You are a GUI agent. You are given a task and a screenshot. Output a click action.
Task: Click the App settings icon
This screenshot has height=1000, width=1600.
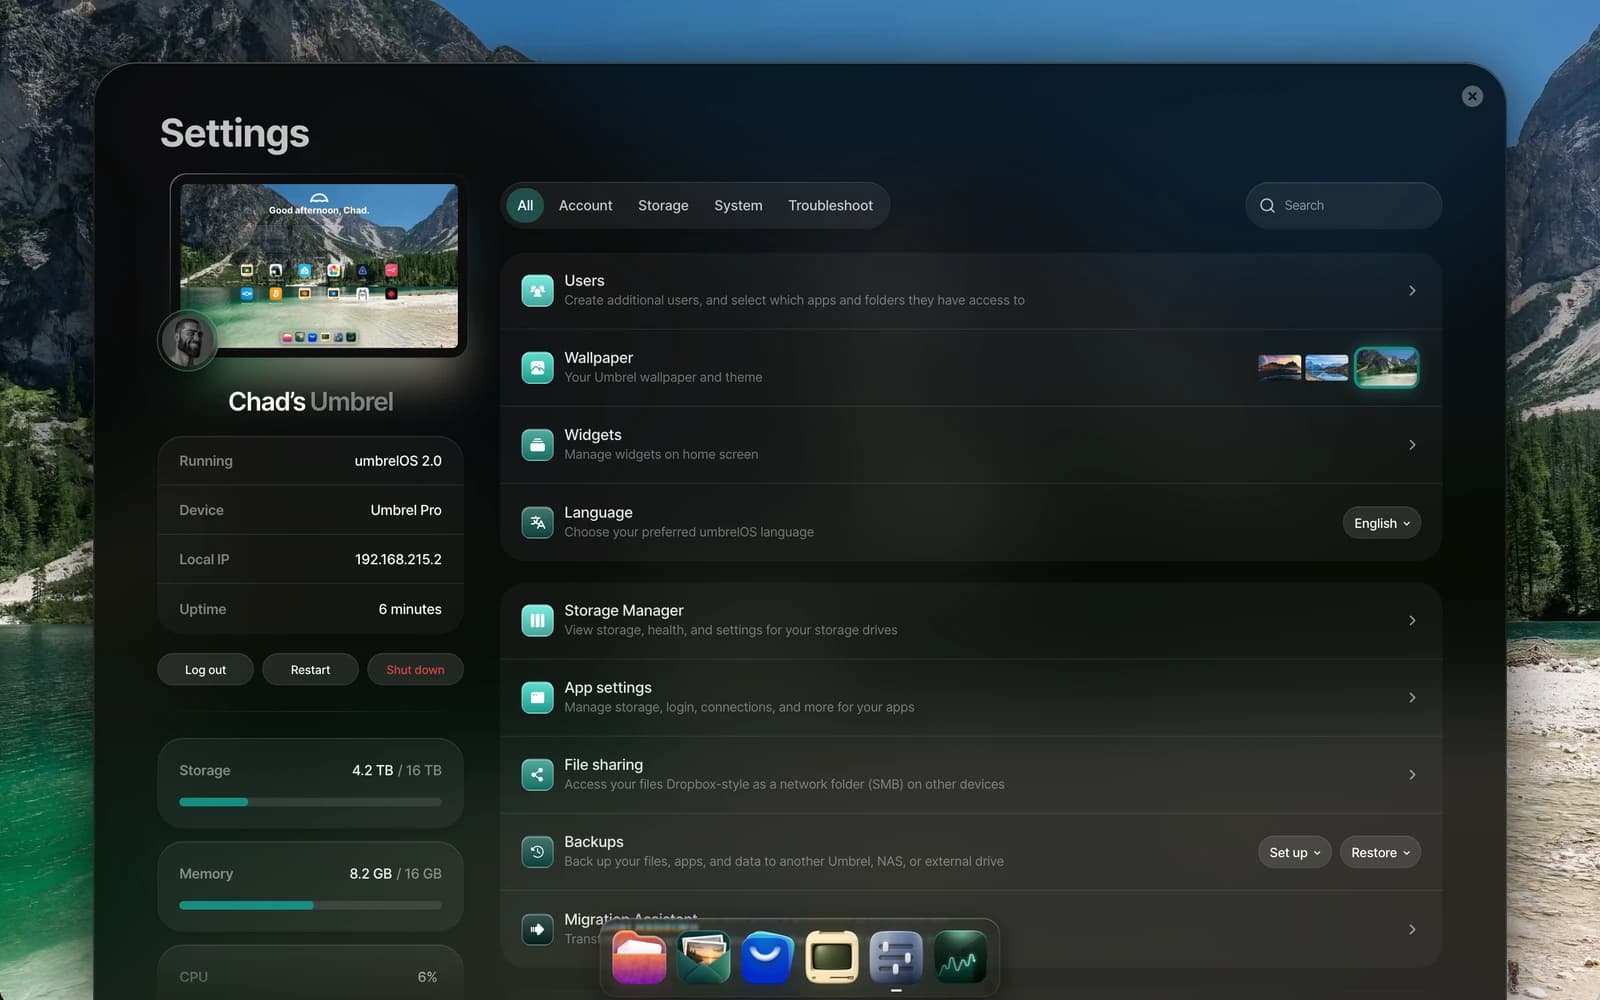pyautogui.click(x=537, y=697)
